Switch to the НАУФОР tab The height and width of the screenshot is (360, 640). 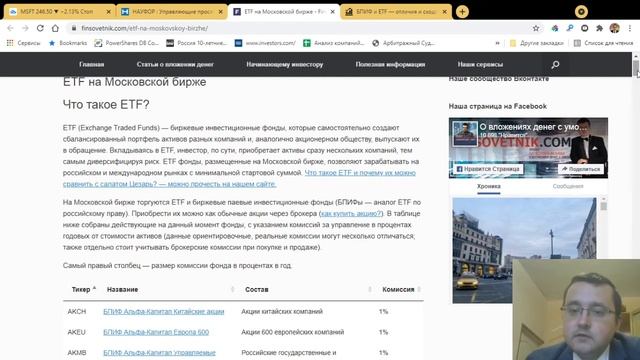(x=171, y=12)
